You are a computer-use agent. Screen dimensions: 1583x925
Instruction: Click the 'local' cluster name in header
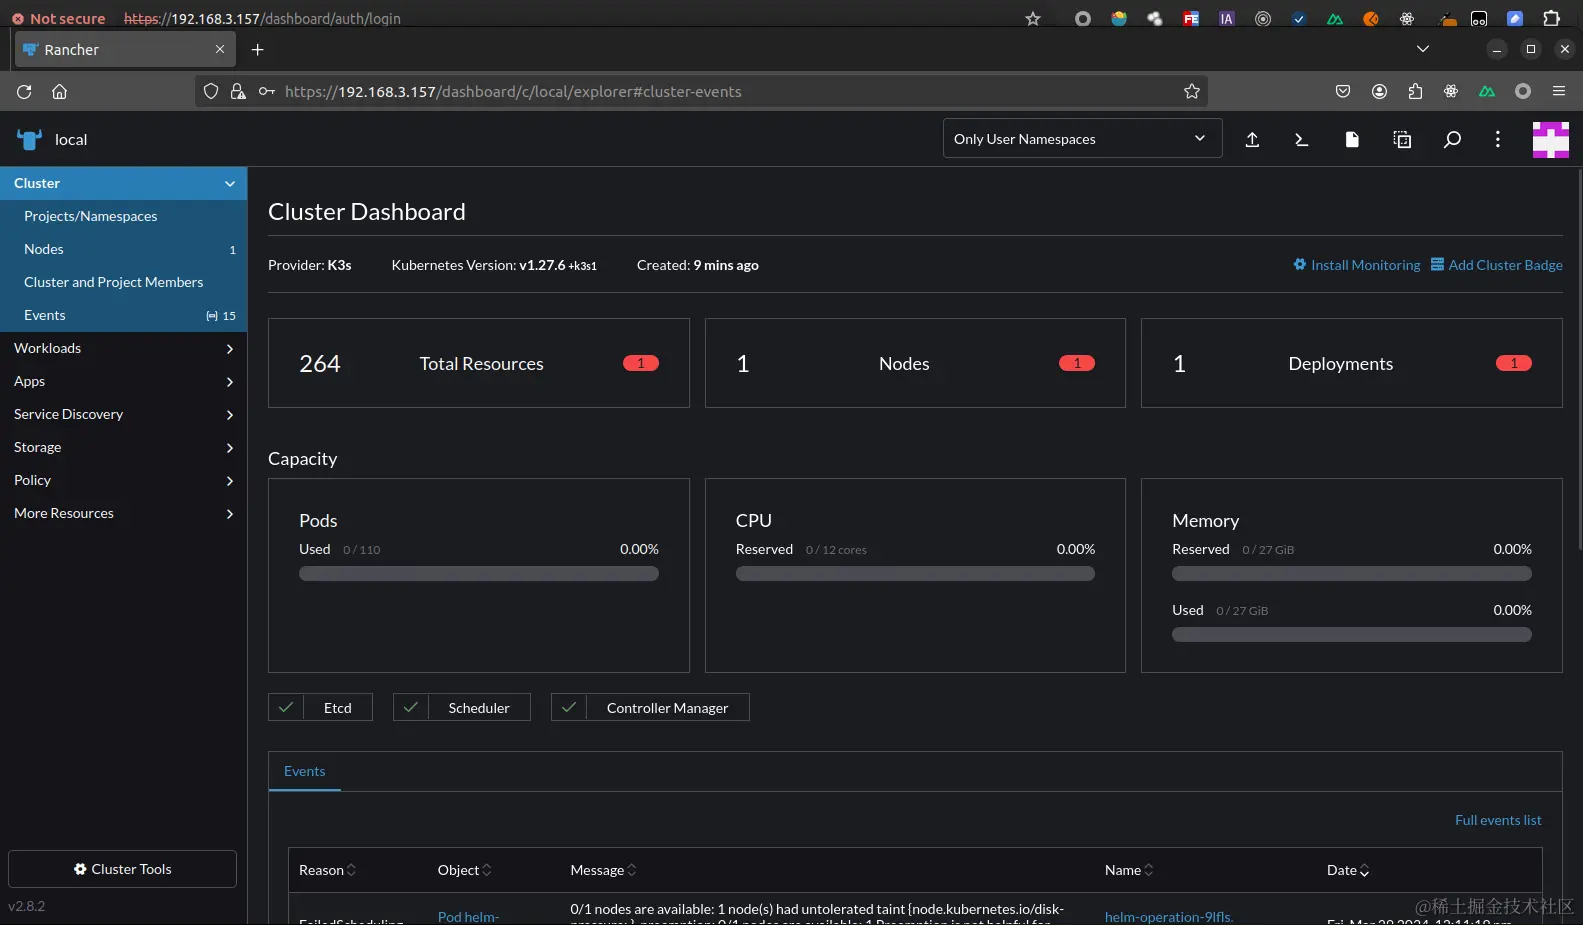tap(71, 139)
